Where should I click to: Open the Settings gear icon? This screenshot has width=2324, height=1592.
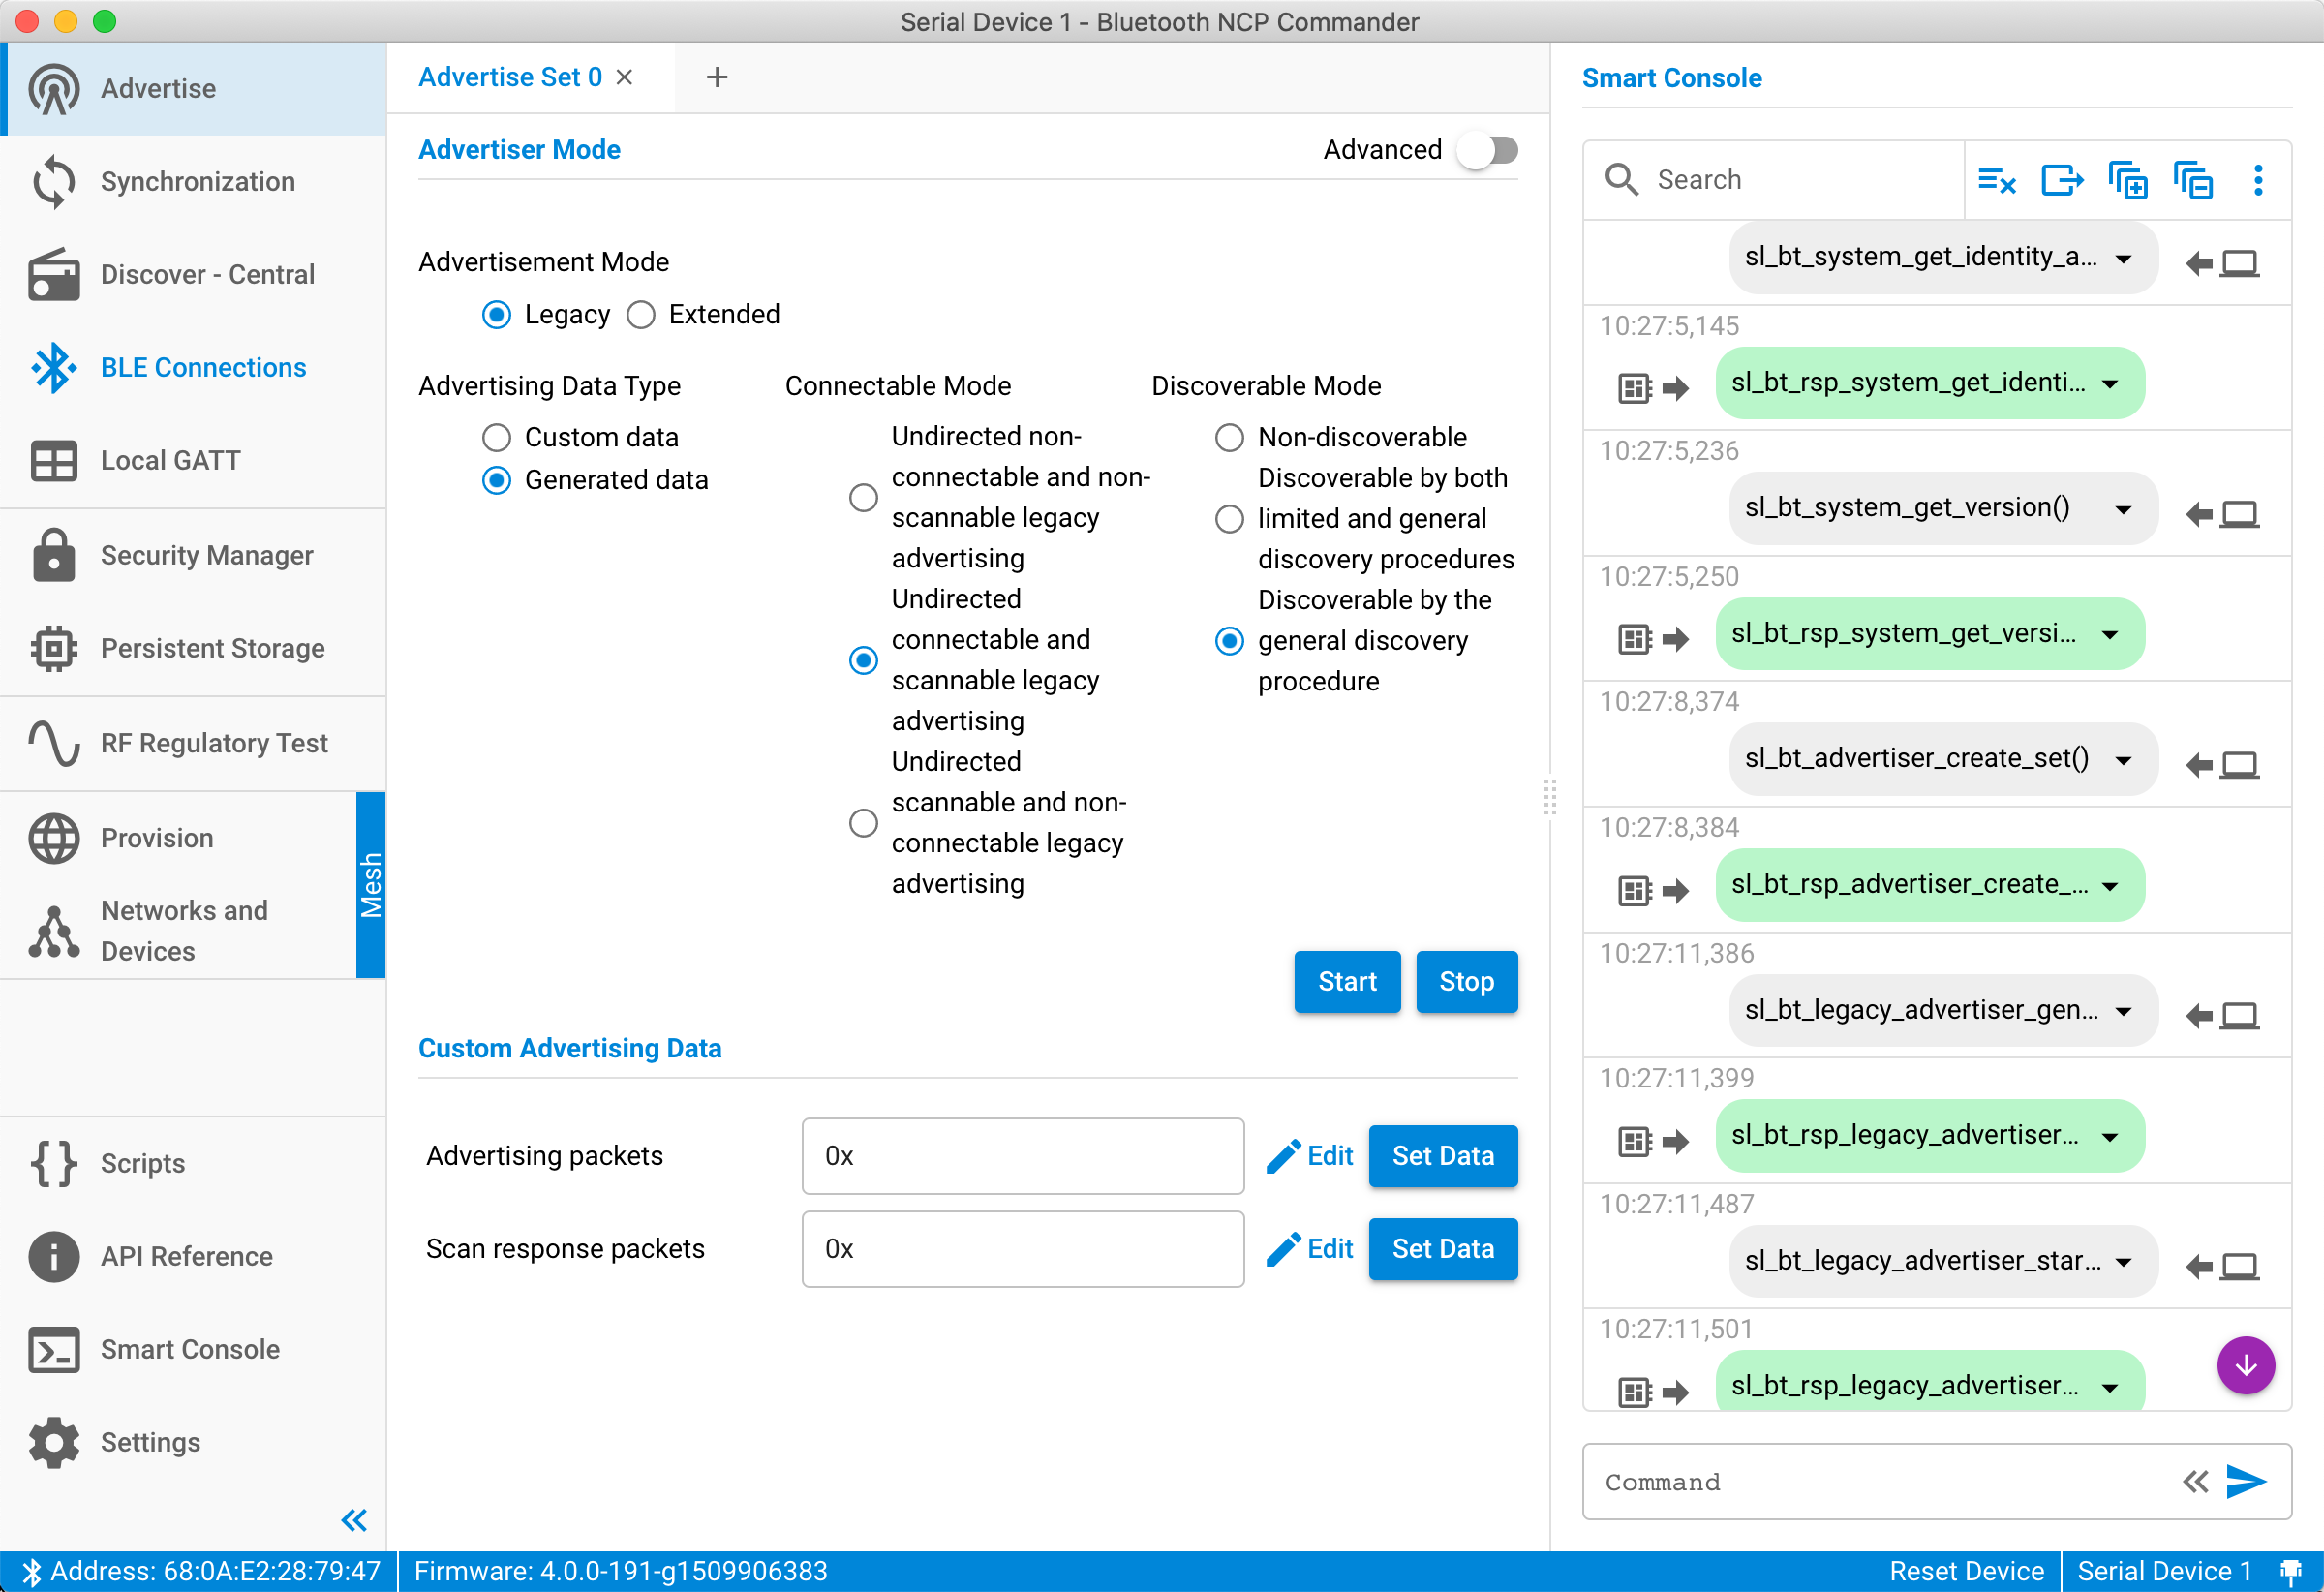54,1442
